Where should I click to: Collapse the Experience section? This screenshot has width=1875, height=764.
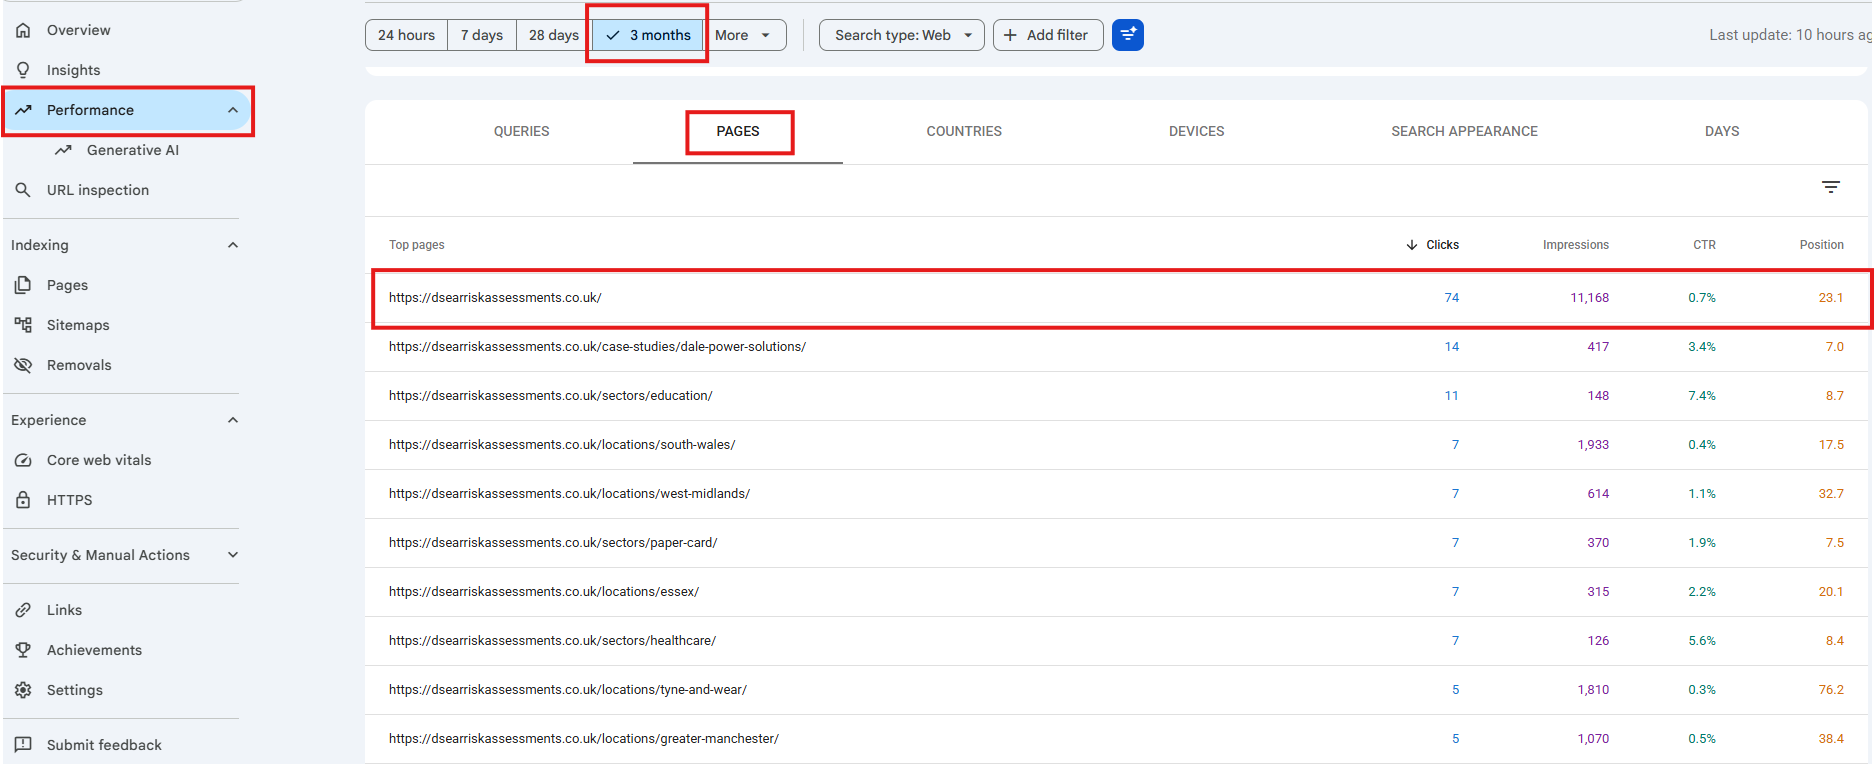233,420
